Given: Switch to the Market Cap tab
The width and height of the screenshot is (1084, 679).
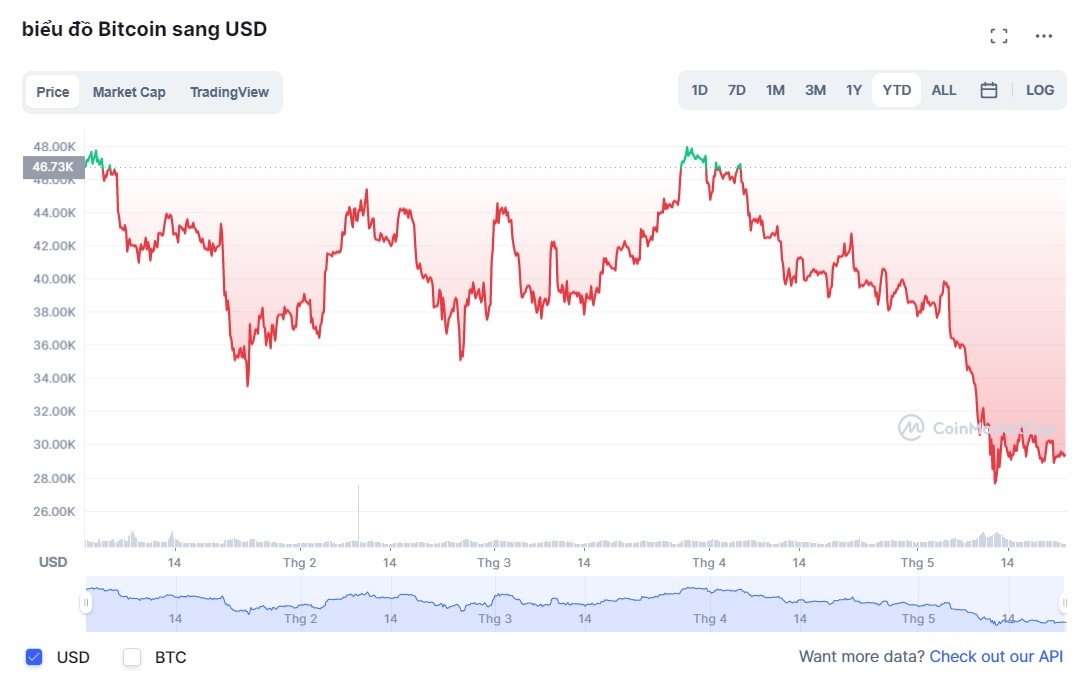Looking at the screenshot, I should pyautogui.click(x=129, y=92).
